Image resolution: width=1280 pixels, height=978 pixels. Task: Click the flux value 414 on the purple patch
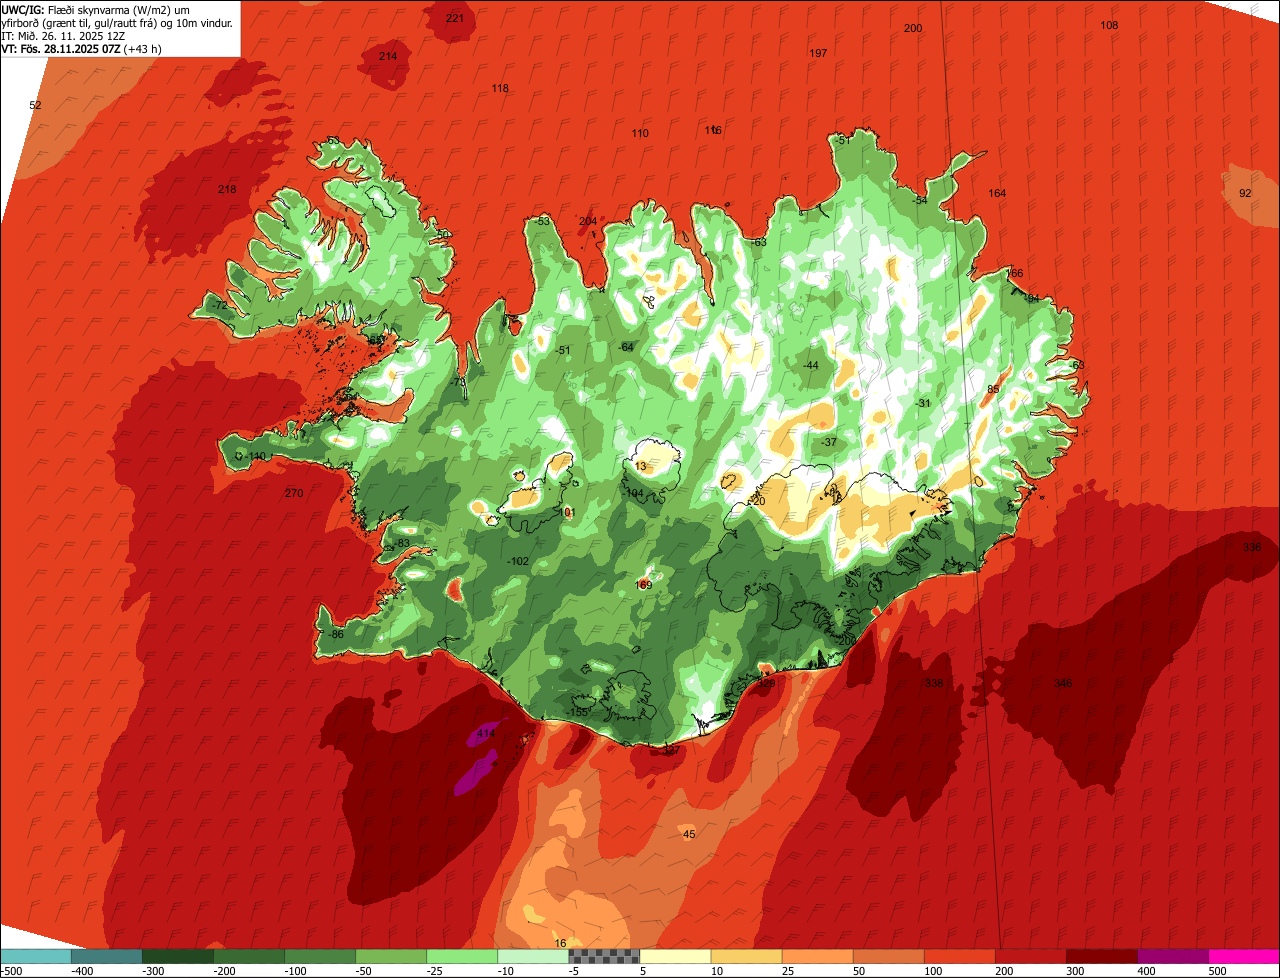click(x=486, y=734)
